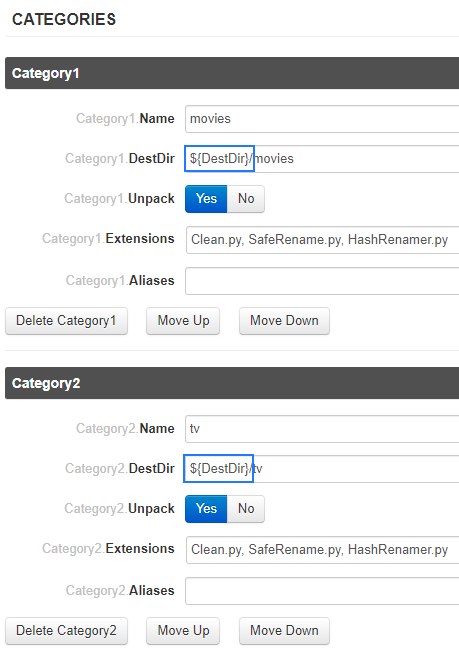The width and height of the screenshot is (459, 660).
Task: Move Category1 up
Action: point(183,321)
